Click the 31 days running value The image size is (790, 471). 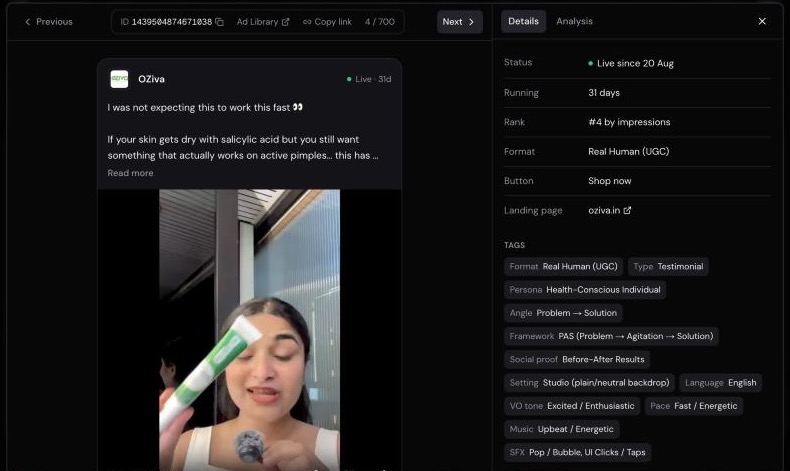(x=604, y=93)
